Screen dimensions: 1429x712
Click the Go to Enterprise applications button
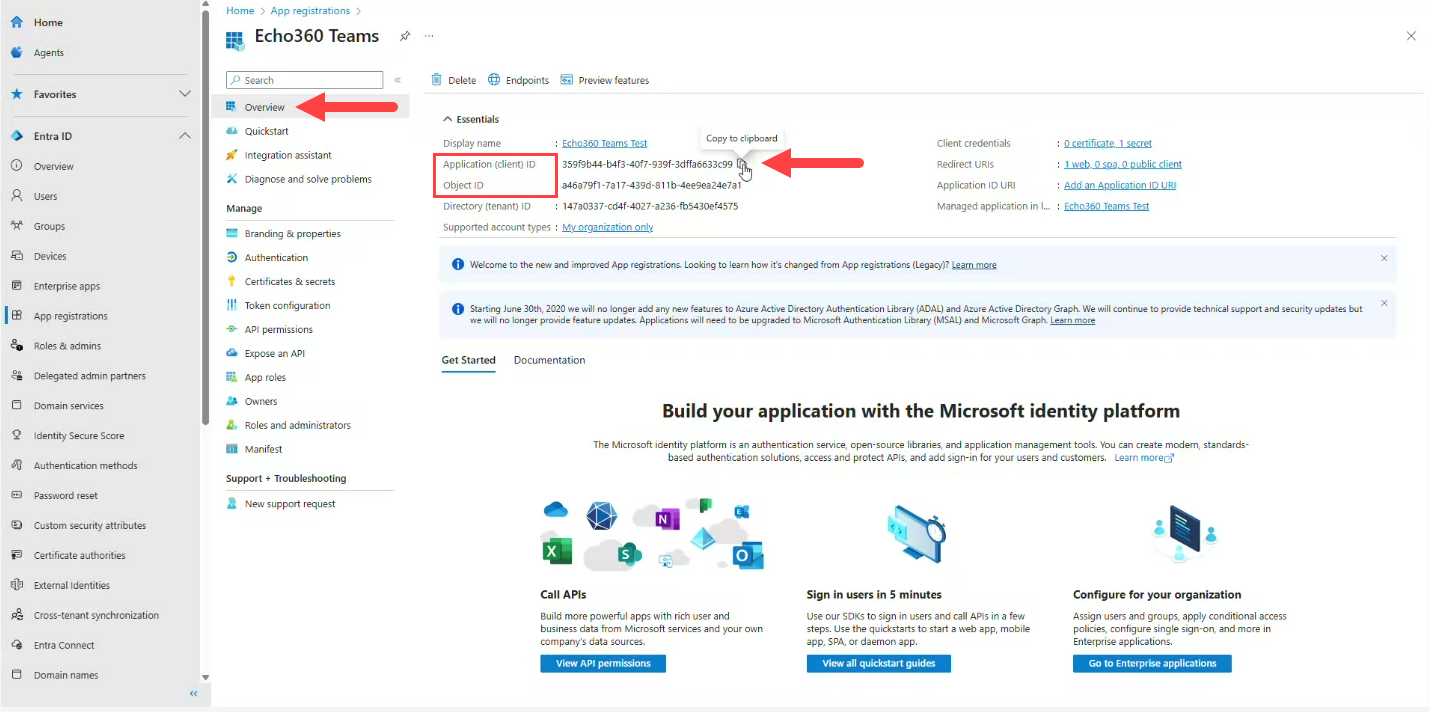pyautogui.click(x=1151, y=663)
